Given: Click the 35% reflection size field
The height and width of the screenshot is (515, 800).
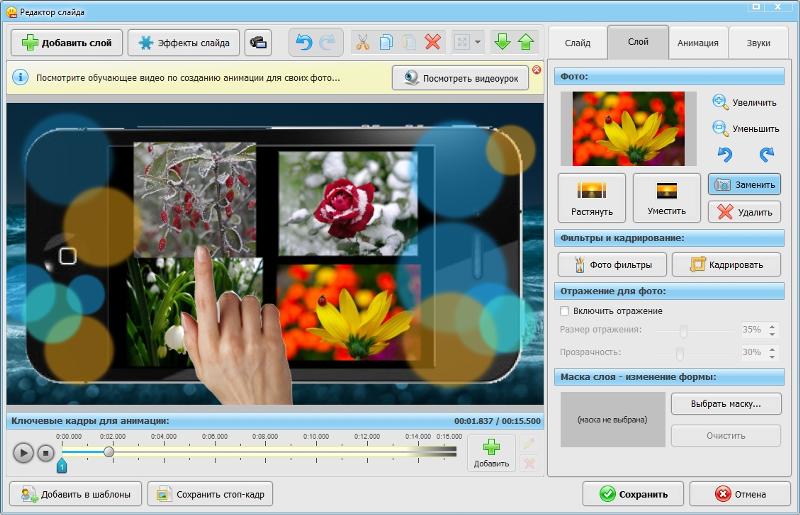Looking at the screenshot, I should (x=753, y=330).
